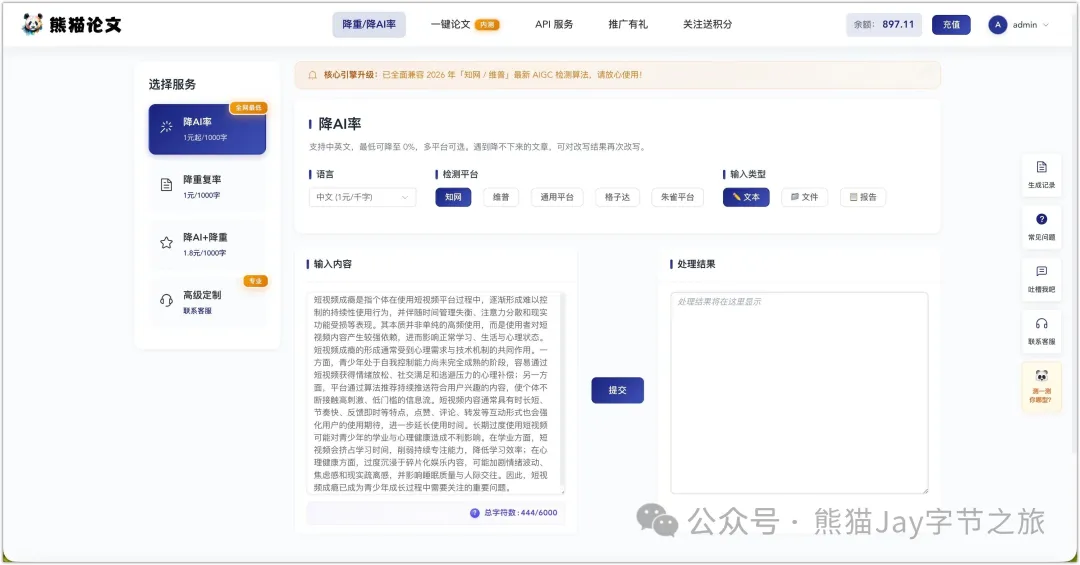1080x565 pixels.
Task: Open API 服务 navigation item
Action: point(554,24)
